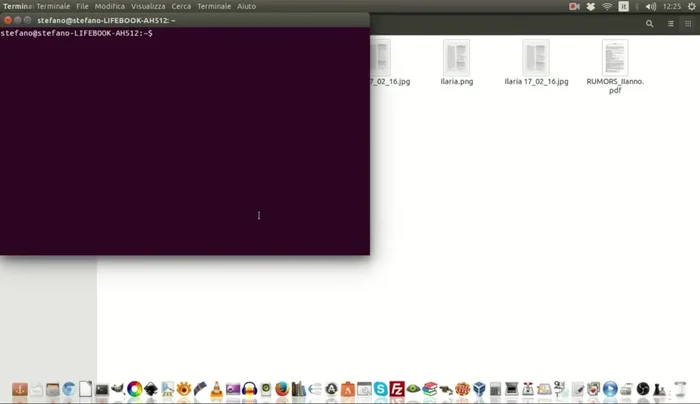Launch VLC media player from dock
700x404 pixels.
(217, 389)
